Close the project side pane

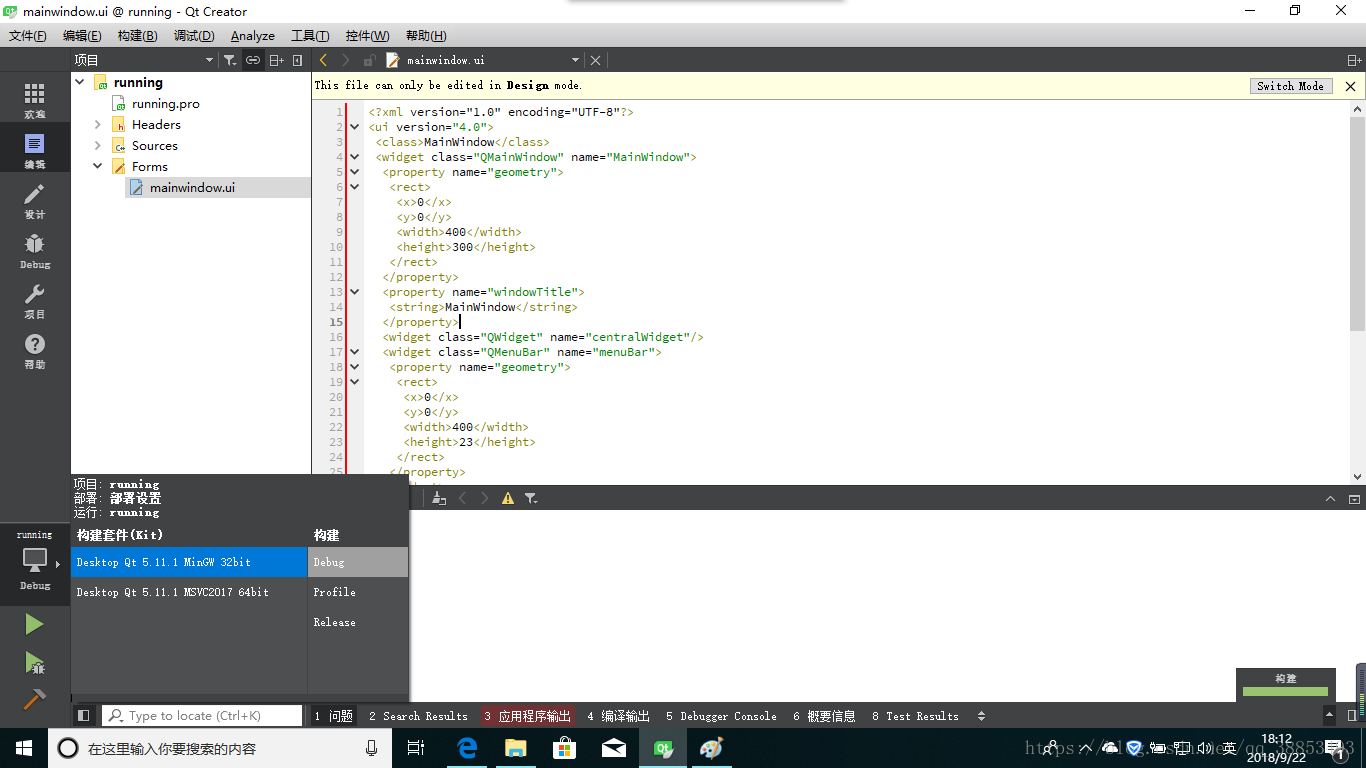298,60
